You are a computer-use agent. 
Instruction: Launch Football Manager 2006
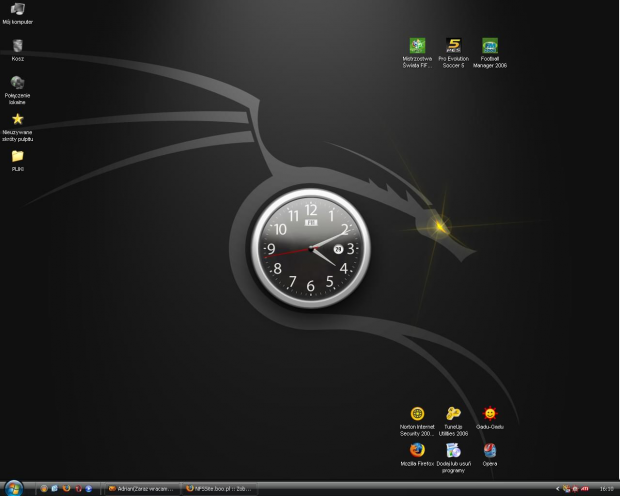(x=490, y=45)
